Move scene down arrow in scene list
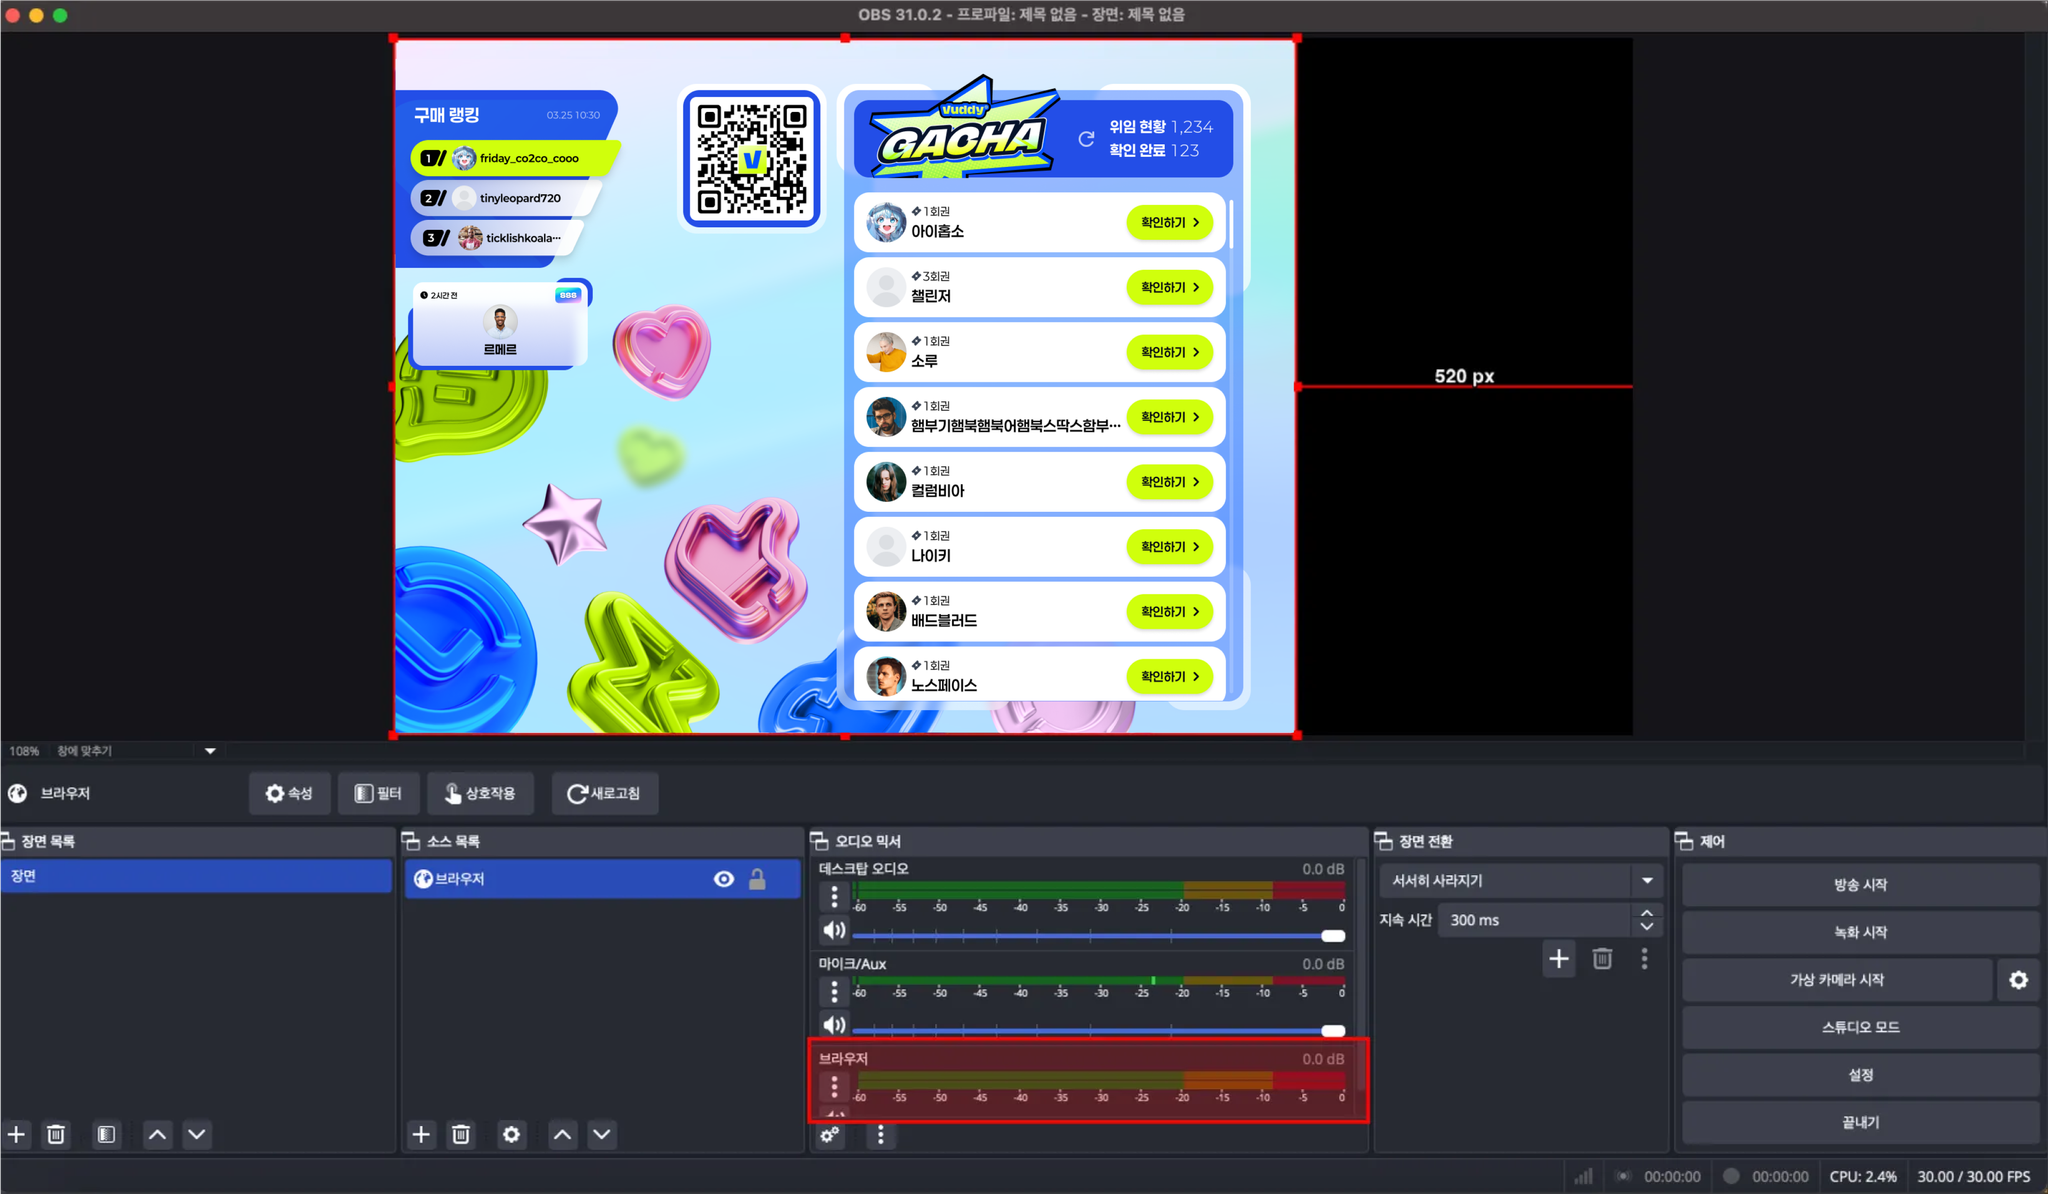Viewport: 2048px width, 1194px height. pos(197,1134)
